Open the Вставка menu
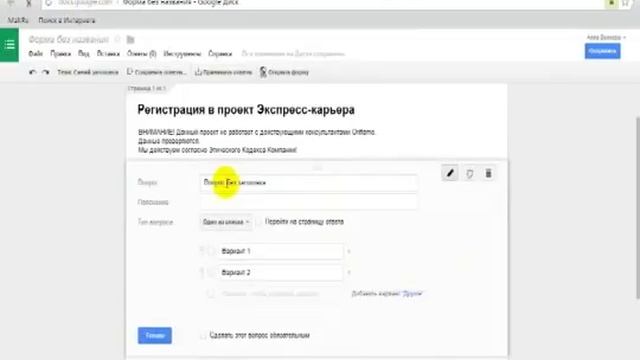Image resolution: width=640 pixels, height=360 pixels. coord(108,53)
